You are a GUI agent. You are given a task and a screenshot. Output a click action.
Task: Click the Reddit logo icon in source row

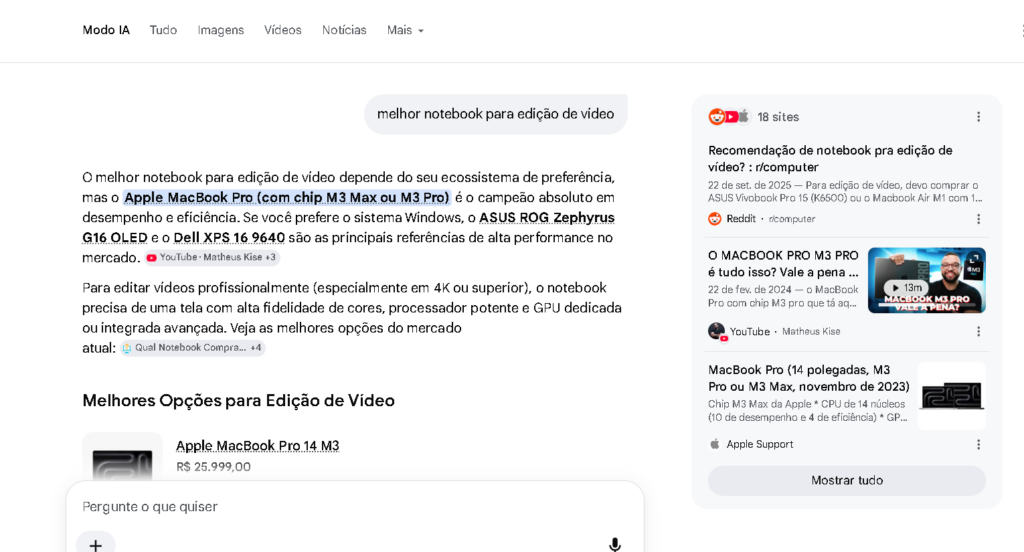(x=715, y=219)
